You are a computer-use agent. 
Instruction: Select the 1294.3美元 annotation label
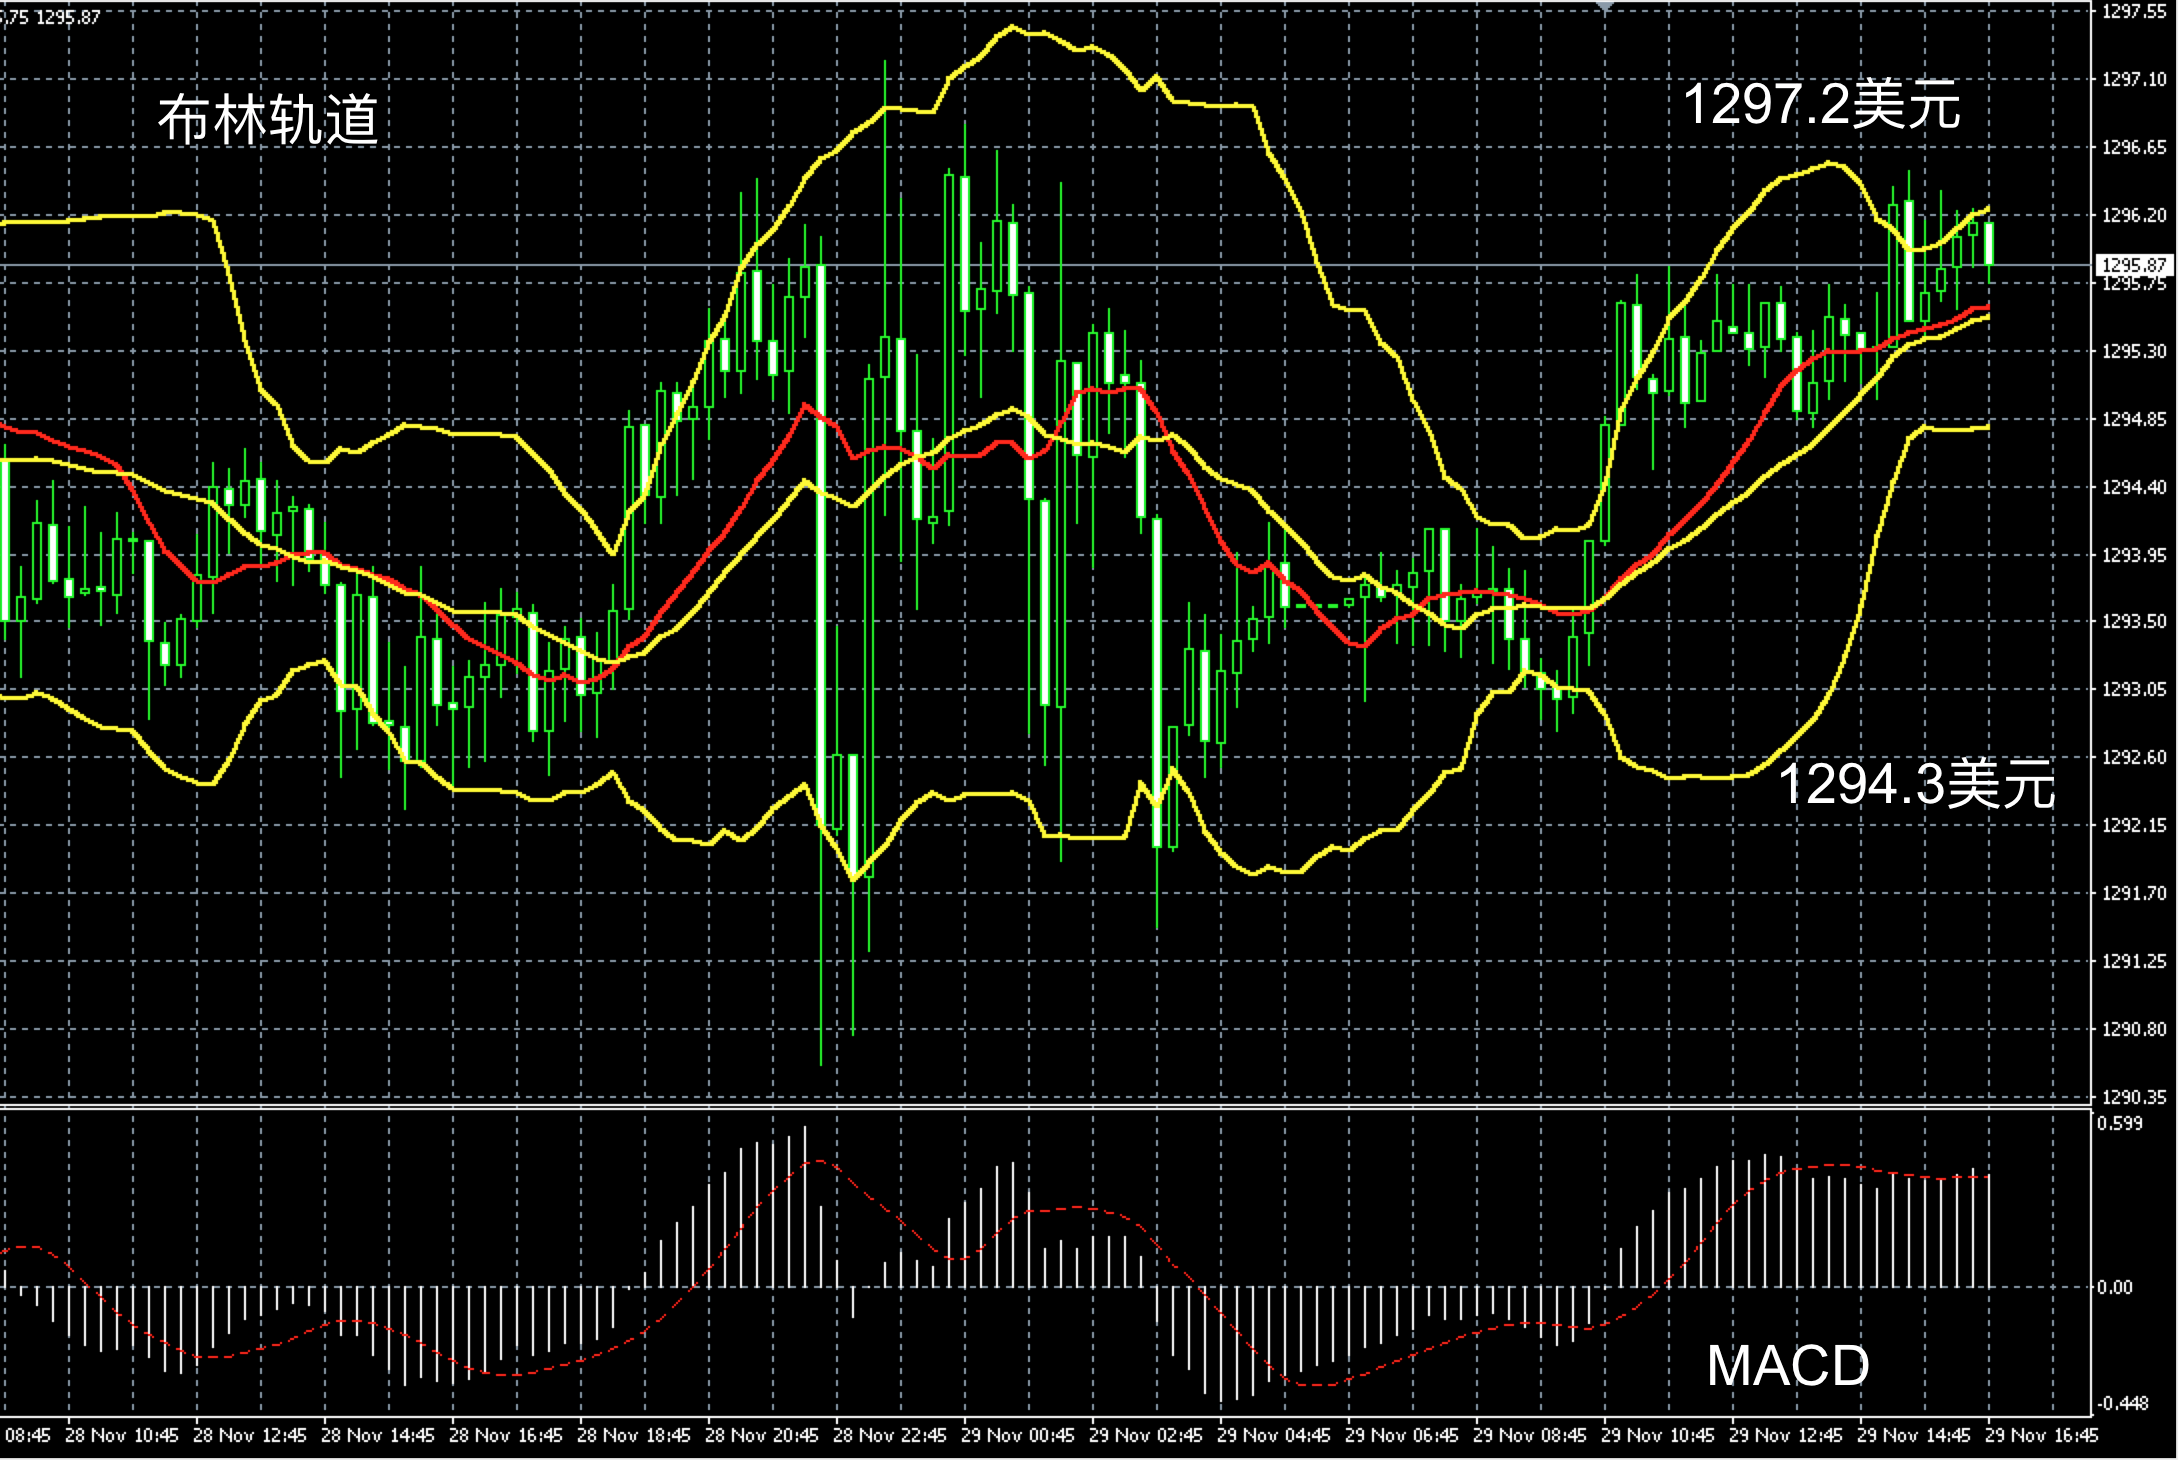(x=1916, y=783)
